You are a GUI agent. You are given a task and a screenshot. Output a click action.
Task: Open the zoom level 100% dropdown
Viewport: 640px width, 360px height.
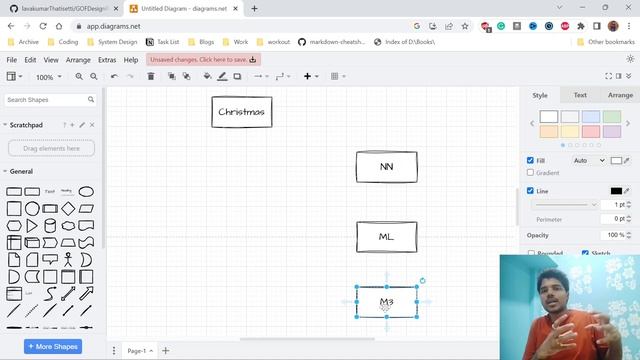pos(49,77)
